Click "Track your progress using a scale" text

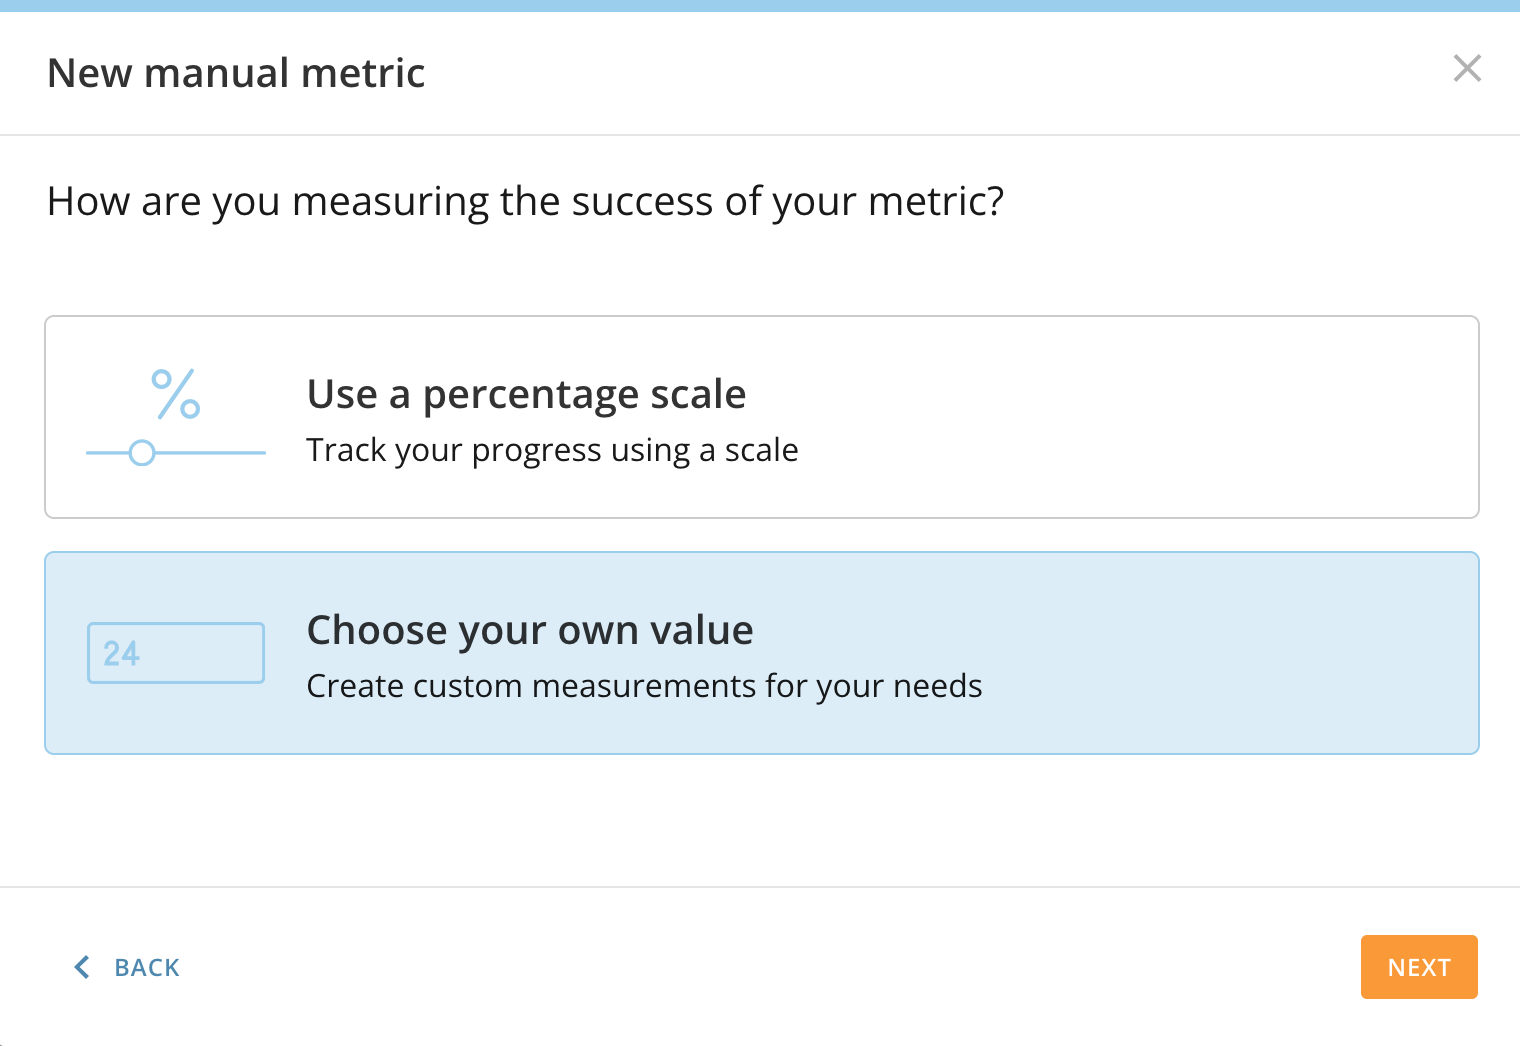pyautogui.click(x=552, y=450)
